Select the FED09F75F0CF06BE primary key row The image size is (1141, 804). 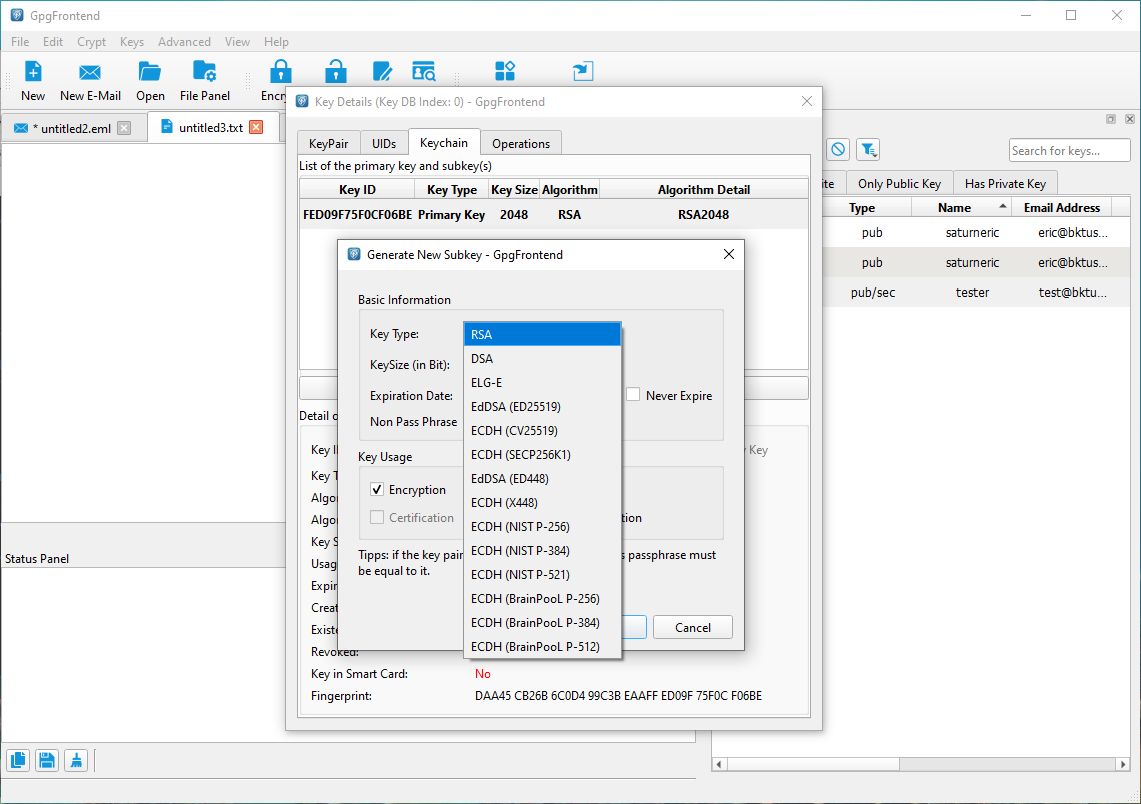[554, 215]
